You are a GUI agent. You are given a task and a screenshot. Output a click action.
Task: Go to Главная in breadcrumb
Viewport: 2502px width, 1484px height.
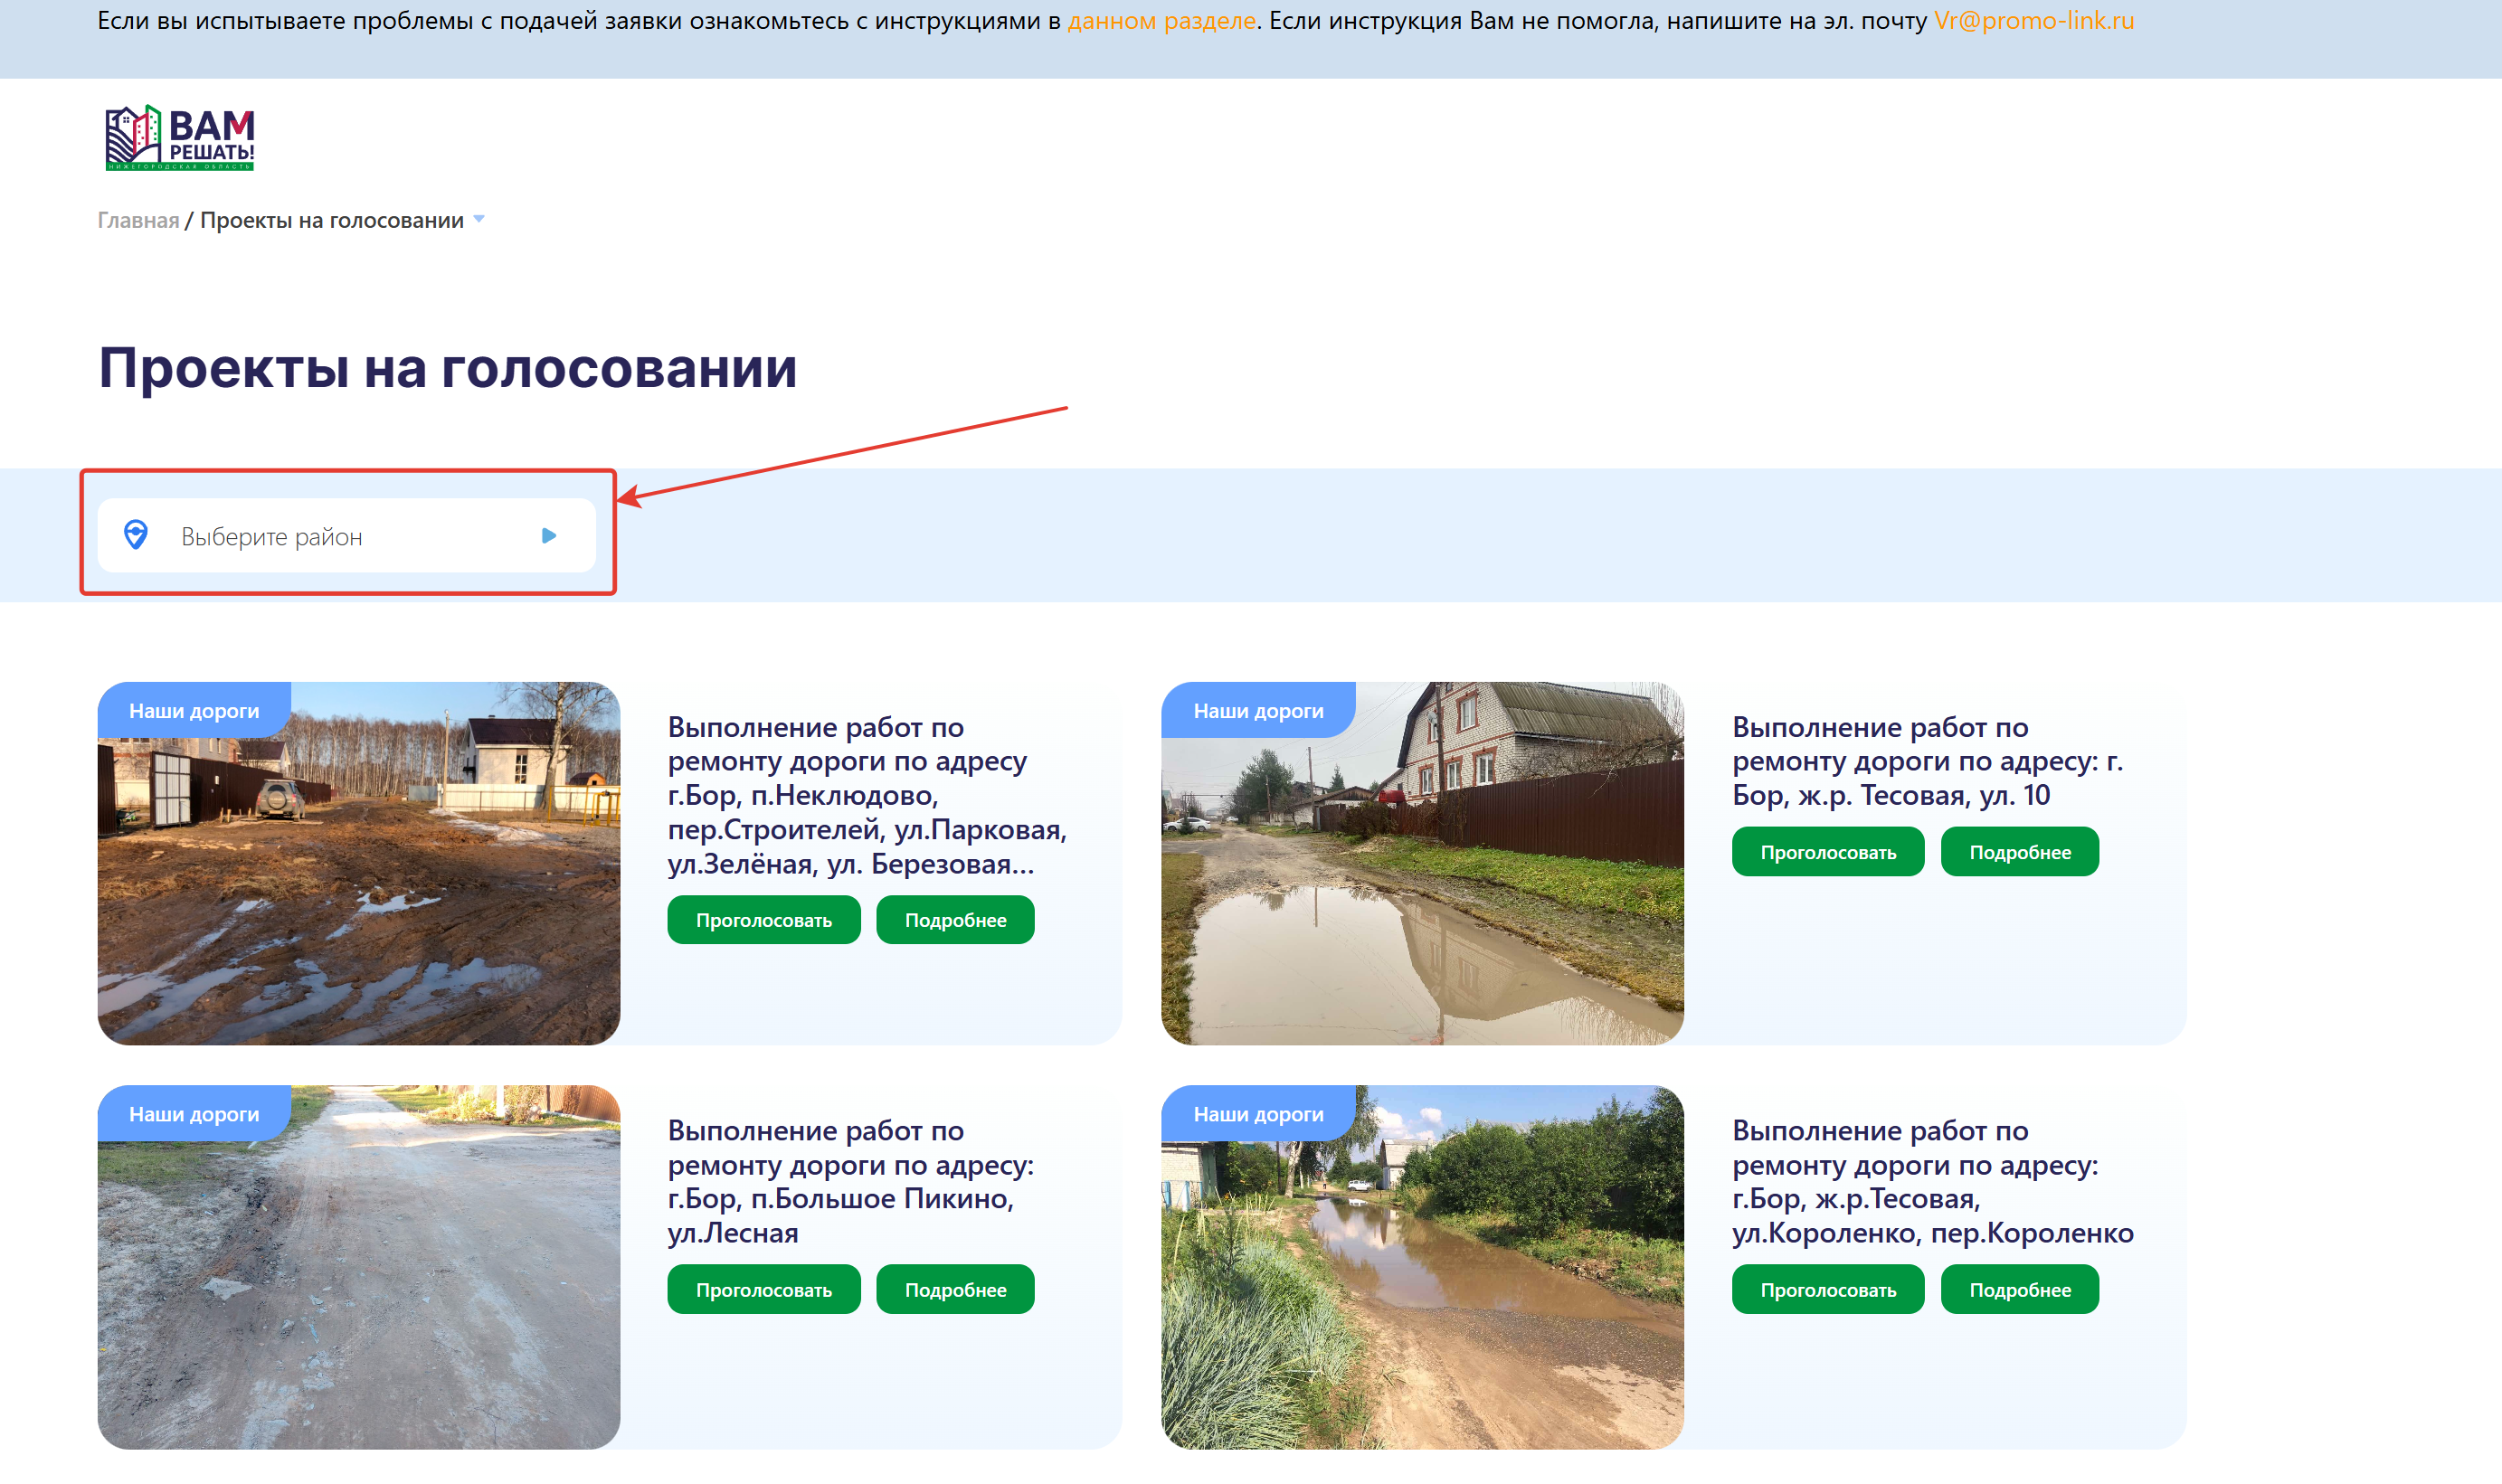[x=138, y=220]
